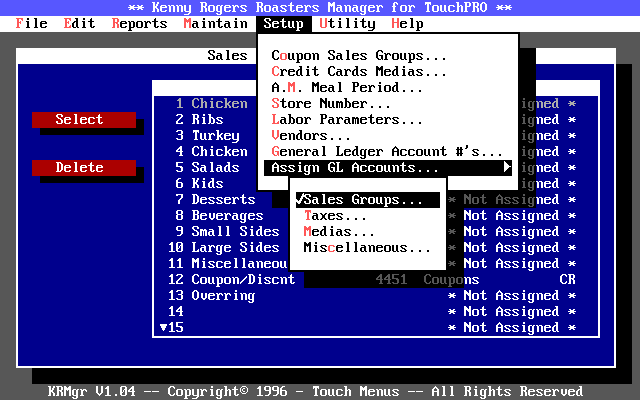Select row 7 Desserts in list

[x=215, y=199]
